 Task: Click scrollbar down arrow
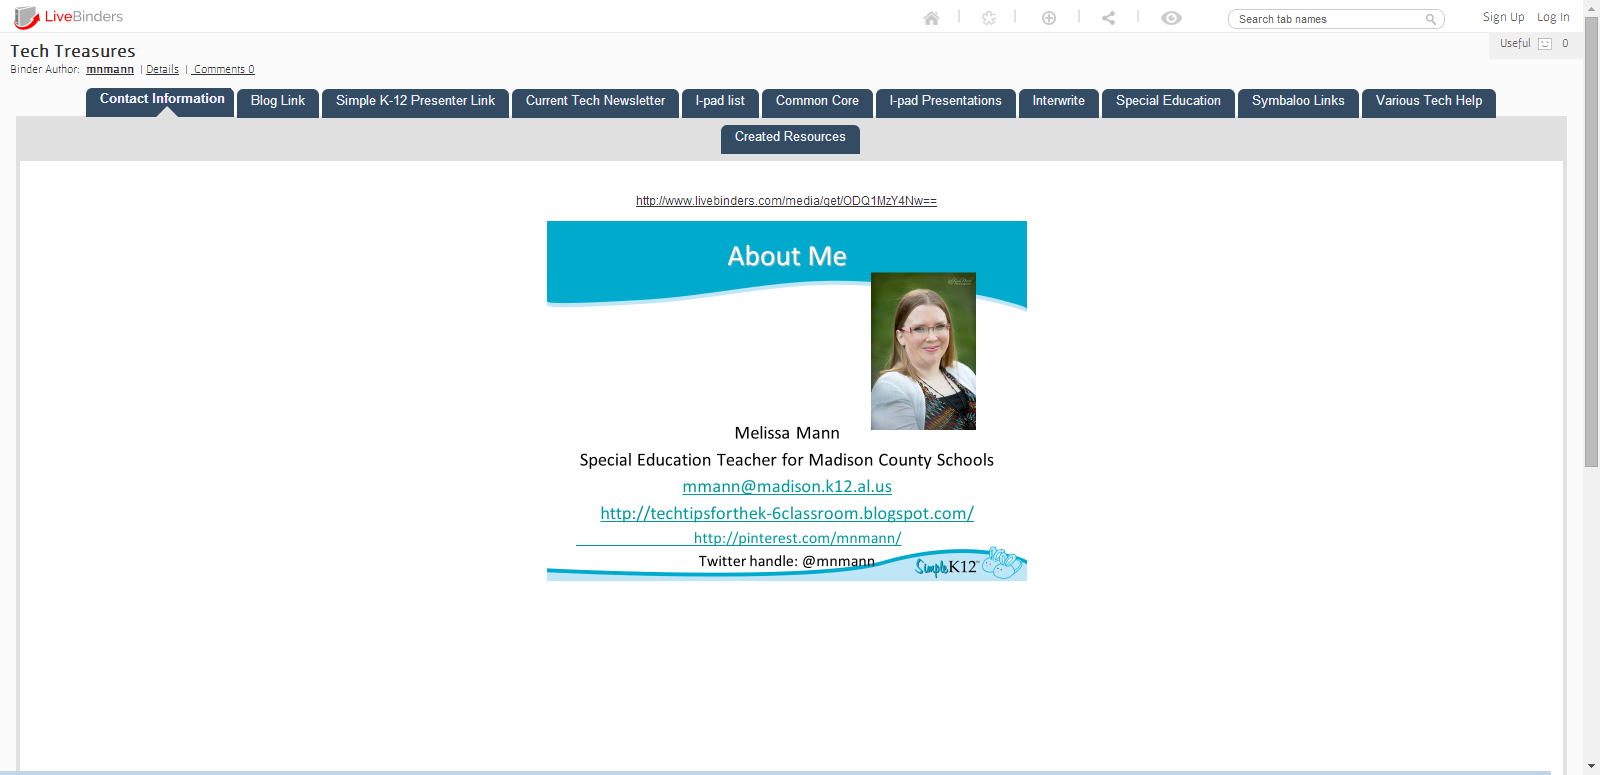tap(1591, 767)
